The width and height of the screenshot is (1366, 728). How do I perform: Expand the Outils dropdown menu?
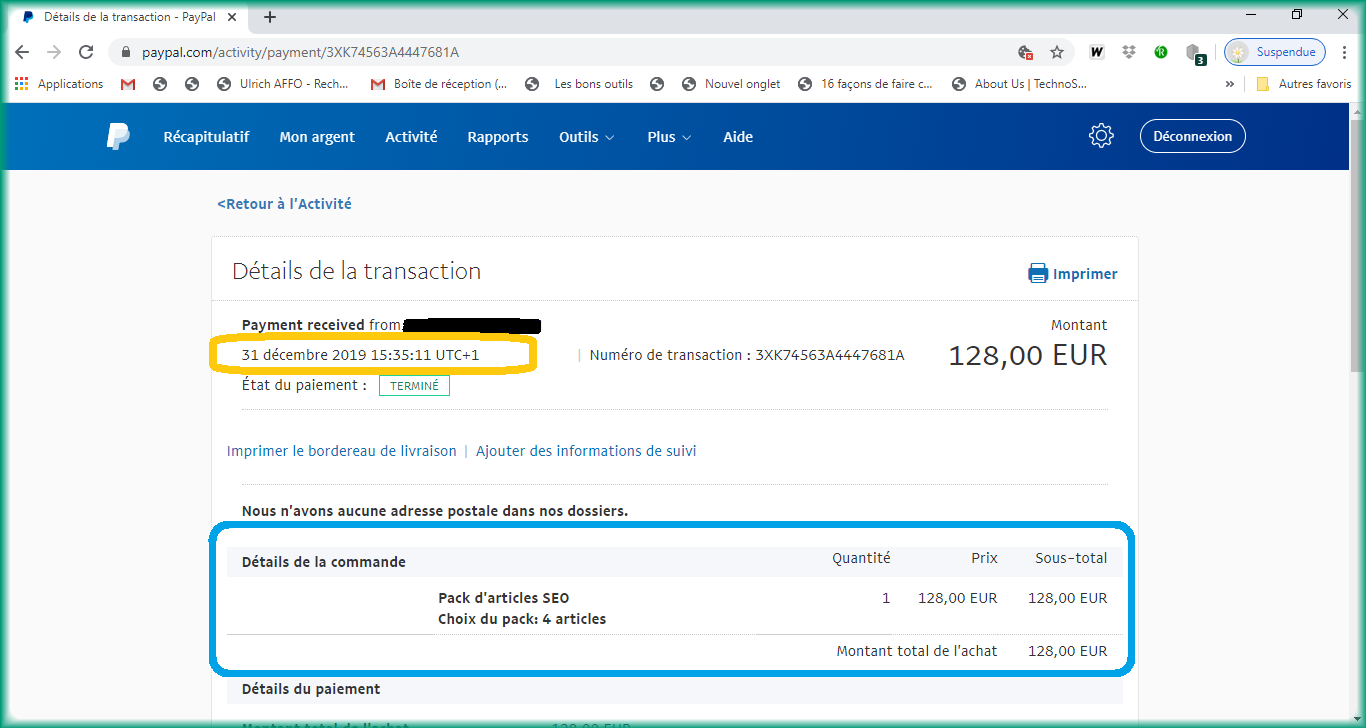[586, 137]
